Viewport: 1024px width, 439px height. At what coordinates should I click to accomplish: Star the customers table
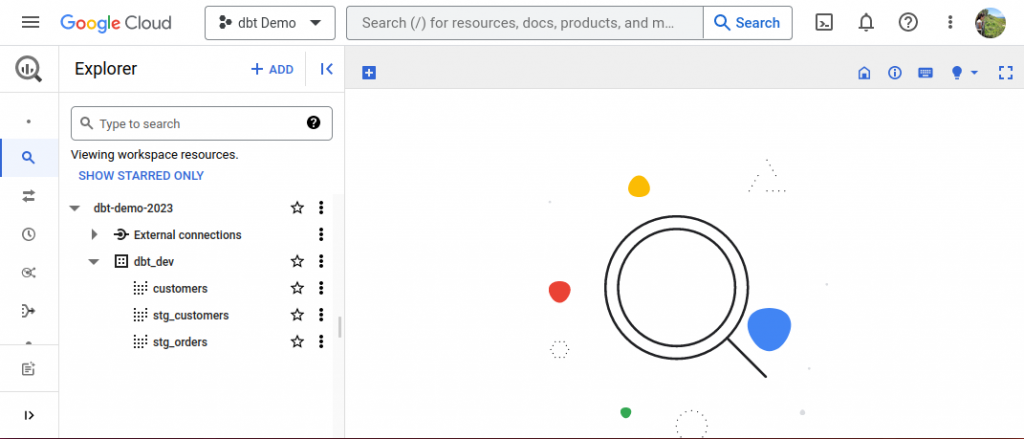[x=297, y=288]
